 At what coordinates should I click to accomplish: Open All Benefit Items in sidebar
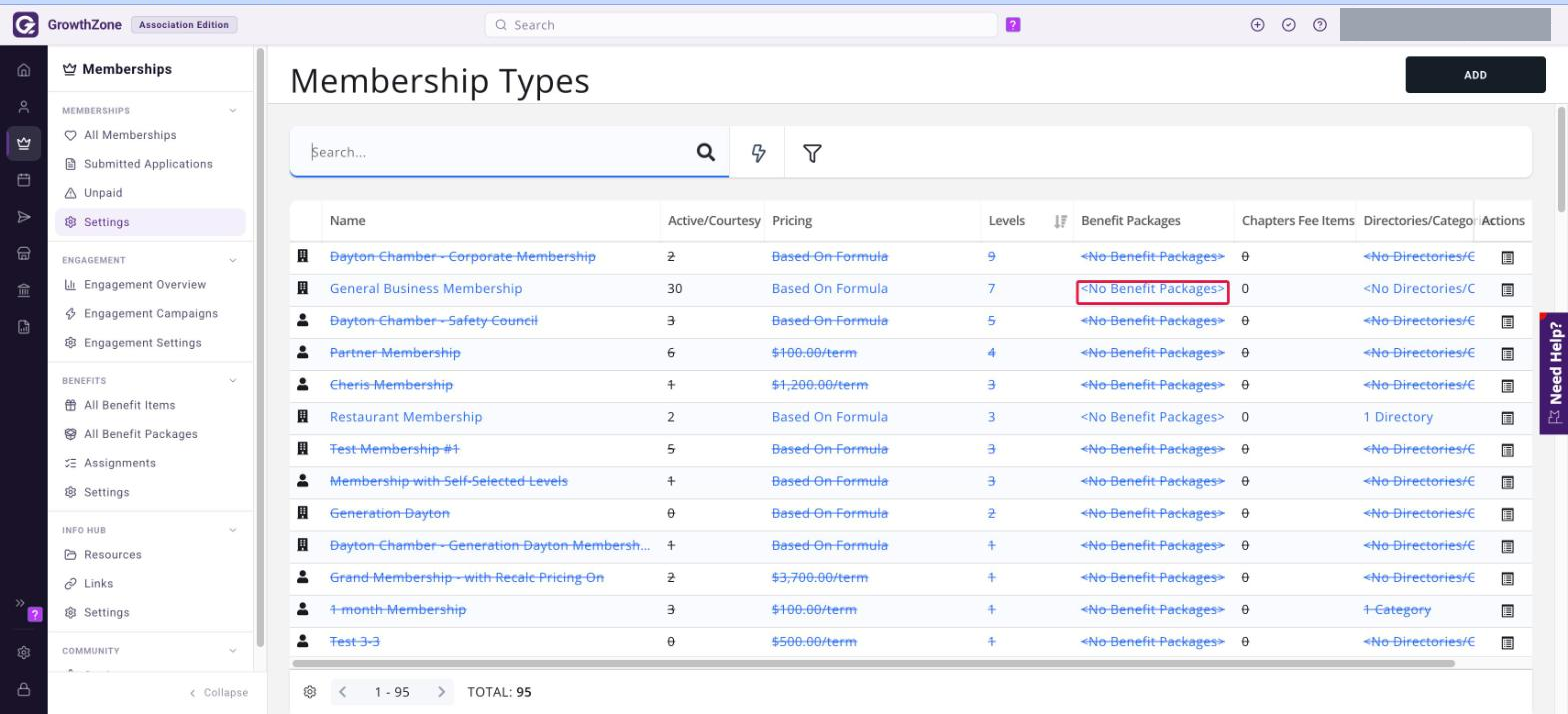[130, 405]
